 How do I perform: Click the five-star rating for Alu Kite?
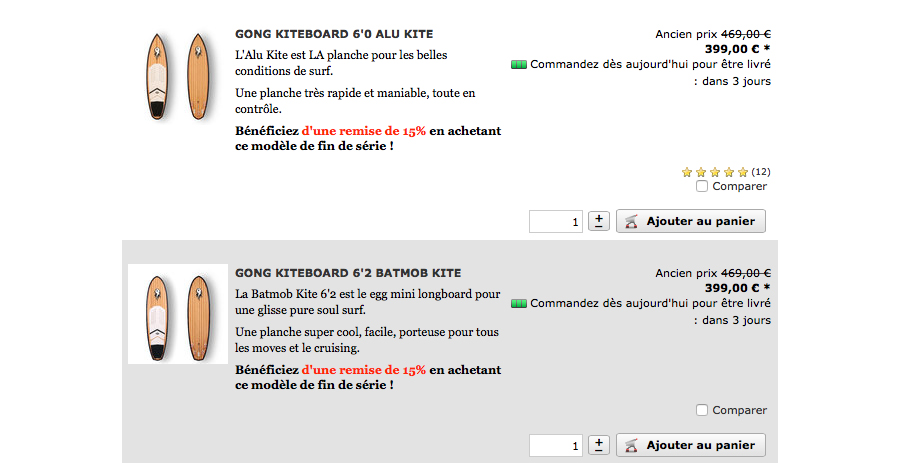click(714, 172)
